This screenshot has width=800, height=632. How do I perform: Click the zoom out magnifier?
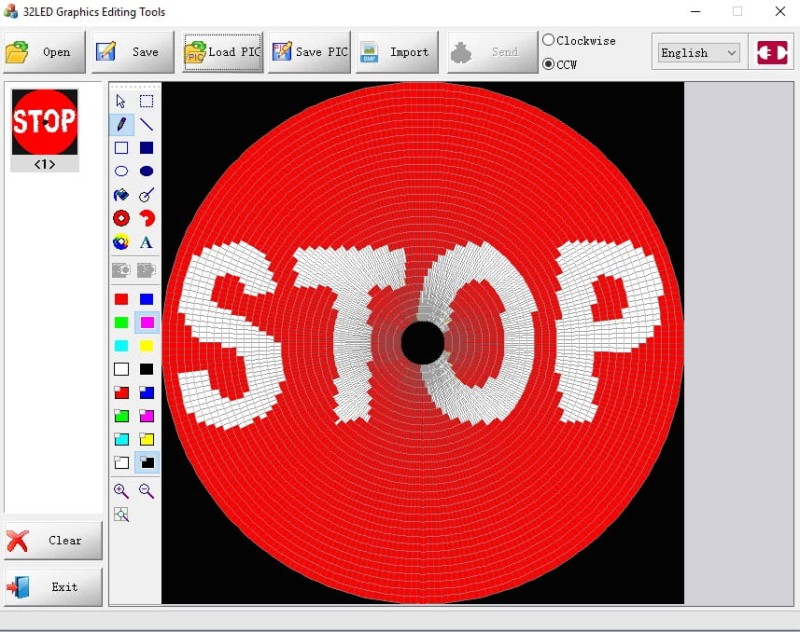tap(146, 491)
